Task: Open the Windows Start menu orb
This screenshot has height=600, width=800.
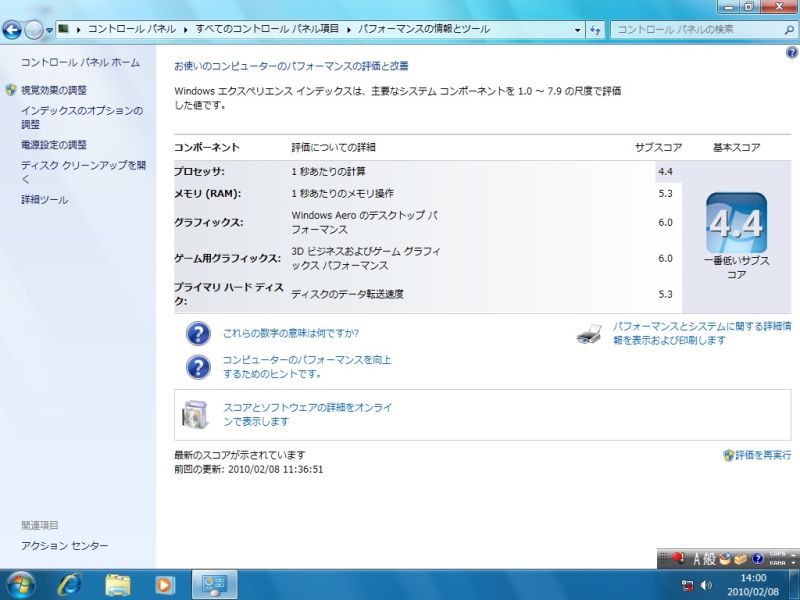Action: pos(21,585)
